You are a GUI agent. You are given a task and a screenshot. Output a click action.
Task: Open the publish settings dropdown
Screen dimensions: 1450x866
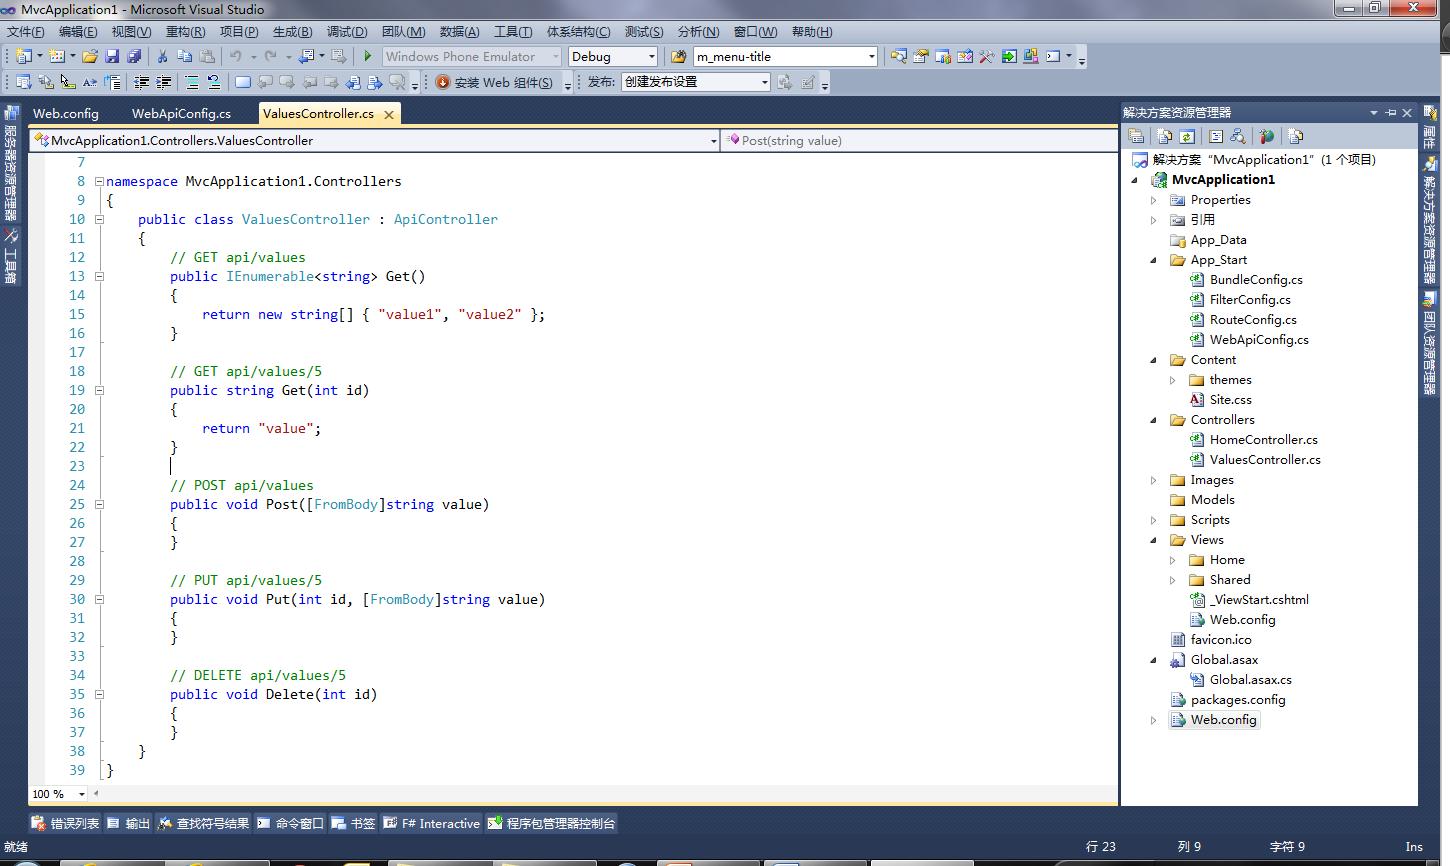(x=764, y=82)
